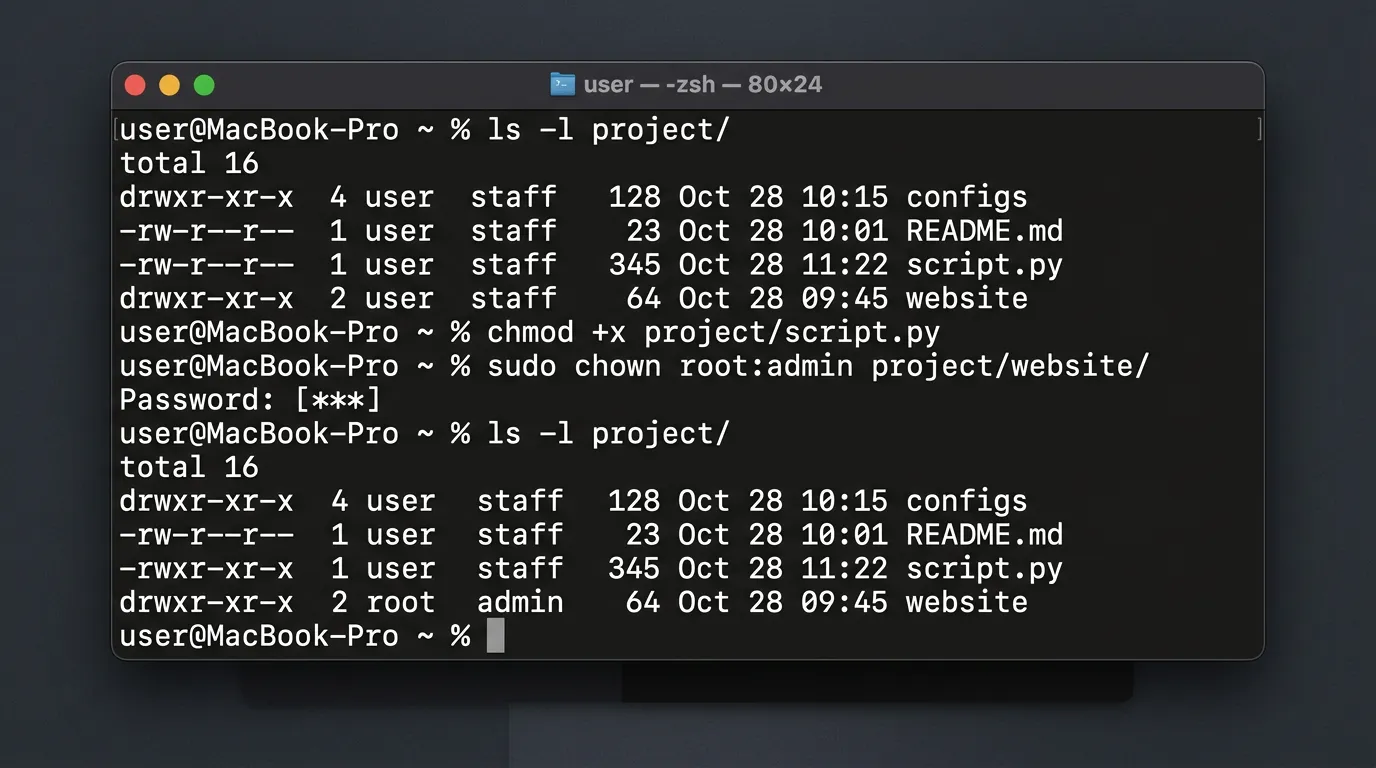The width and height of the screenshot is (1376, 768).
Task: Click the green full-screen window button
Action: [x=204, y=86]
